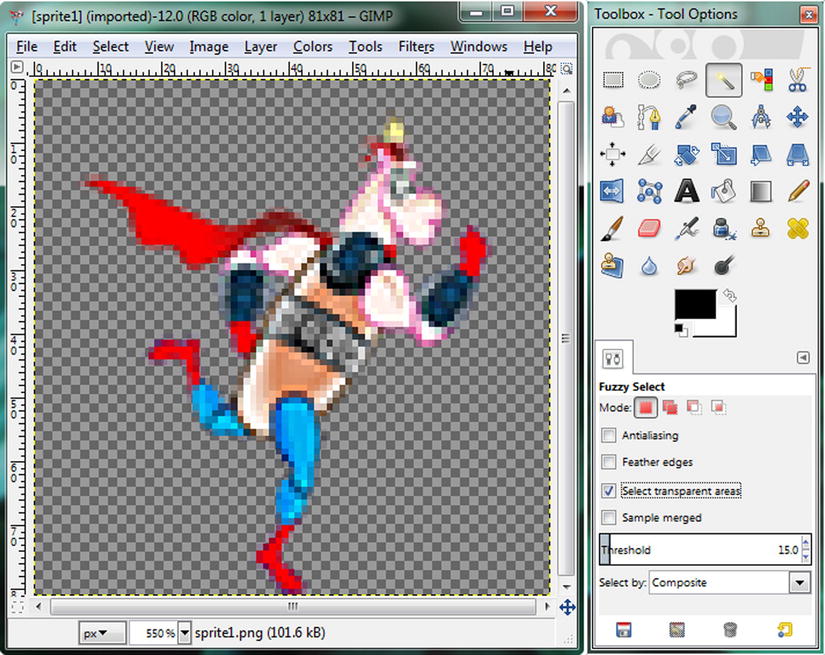Select the Scissors Select tool
Image resolution: width=825 pixels, height=655 pixels.
(798, 80)
